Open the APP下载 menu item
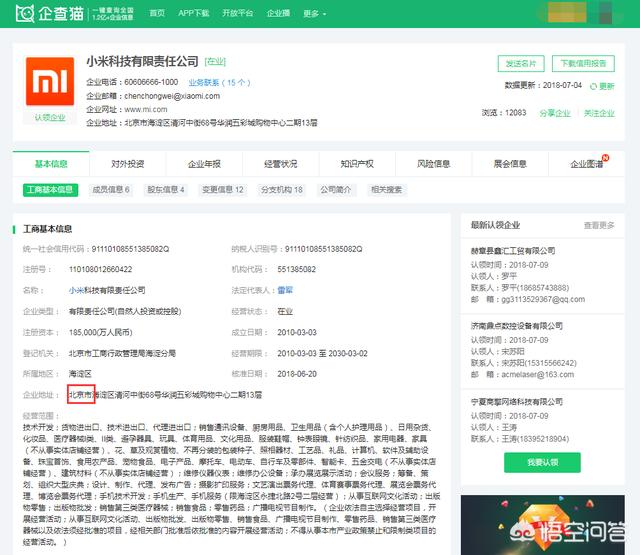Screen dimensions: 640x555 (x=193, y=13)
